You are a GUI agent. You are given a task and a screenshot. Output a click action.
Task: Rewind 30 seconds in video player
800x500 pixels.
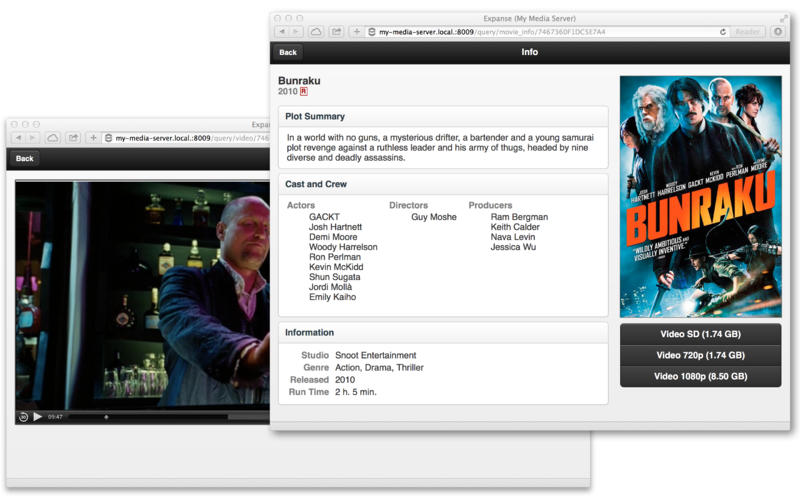click(23, 417)
